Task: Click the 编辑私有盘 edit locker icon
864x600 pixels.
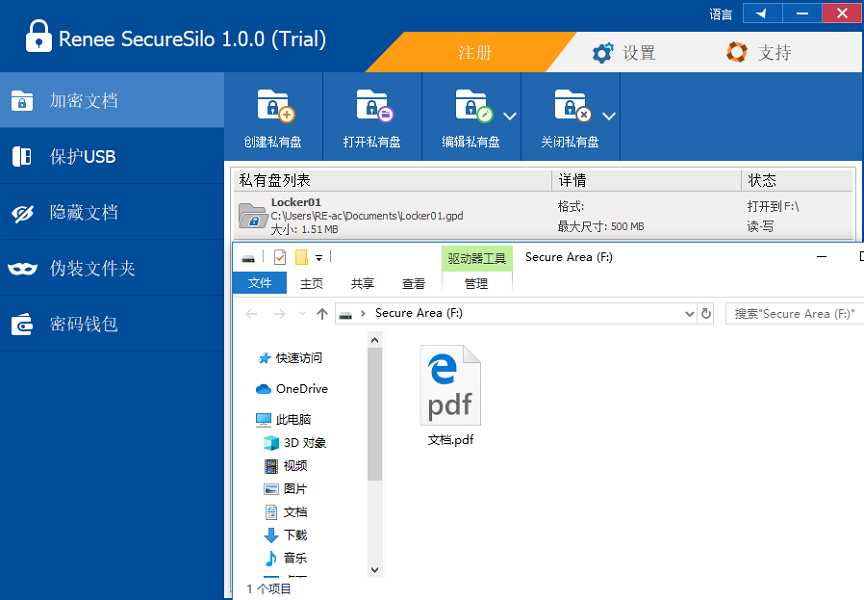Action: pyautogui.click(x=473, y=106)
